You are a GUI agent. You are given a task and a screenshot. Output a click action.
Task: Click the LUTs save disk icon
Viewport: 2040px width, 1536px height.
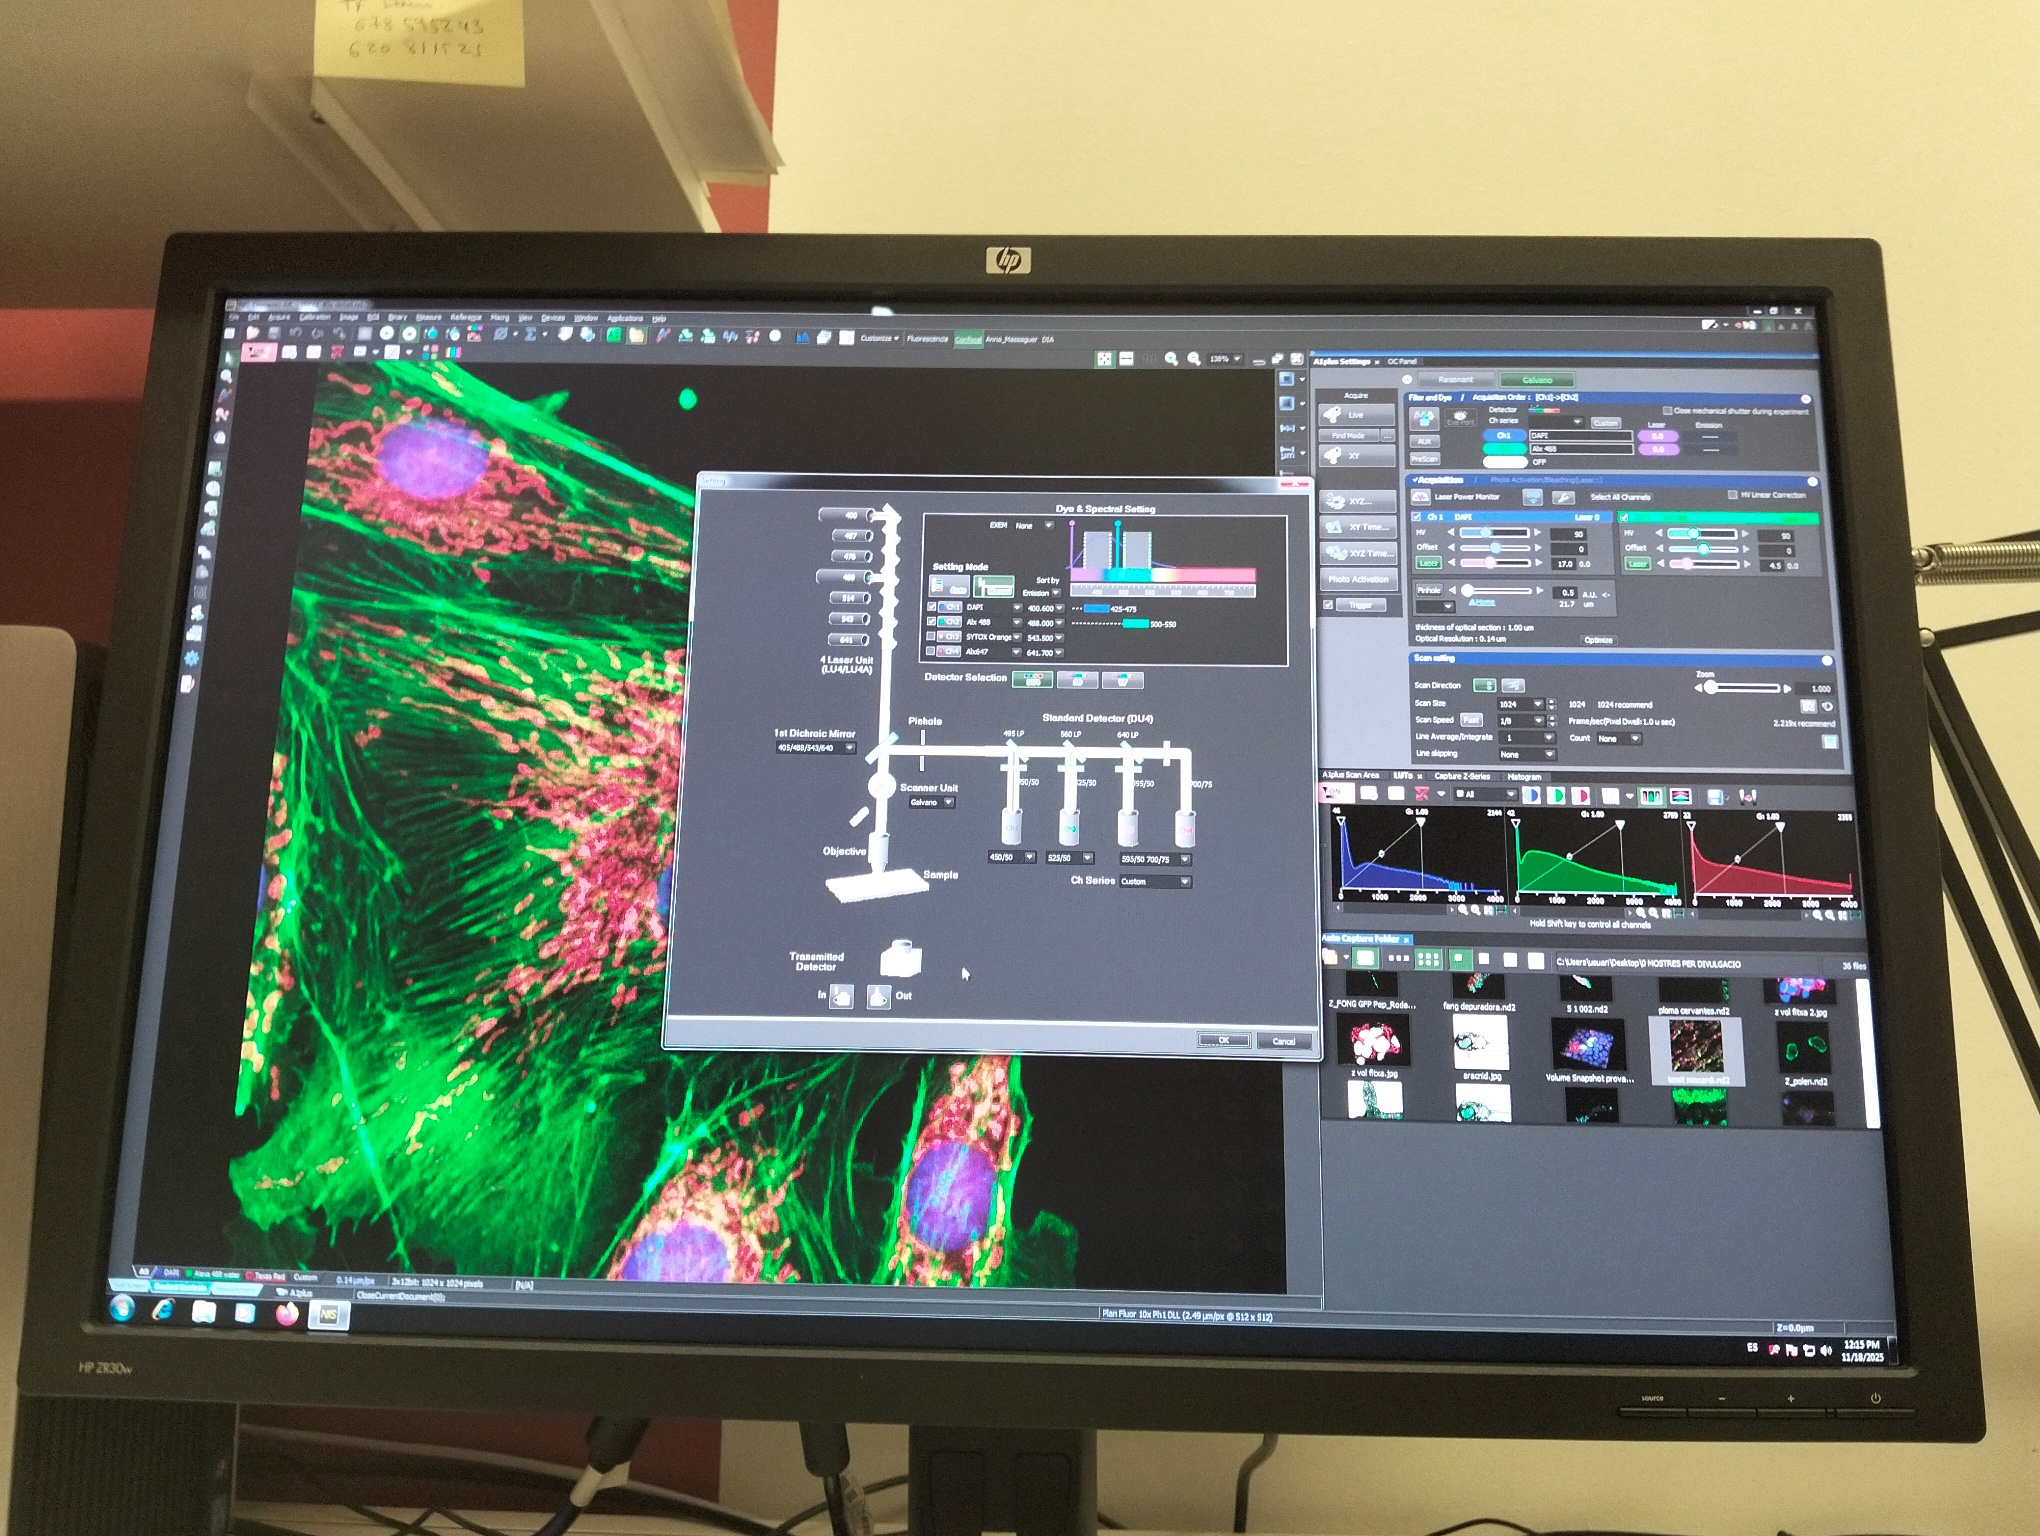coord(1716,796)
